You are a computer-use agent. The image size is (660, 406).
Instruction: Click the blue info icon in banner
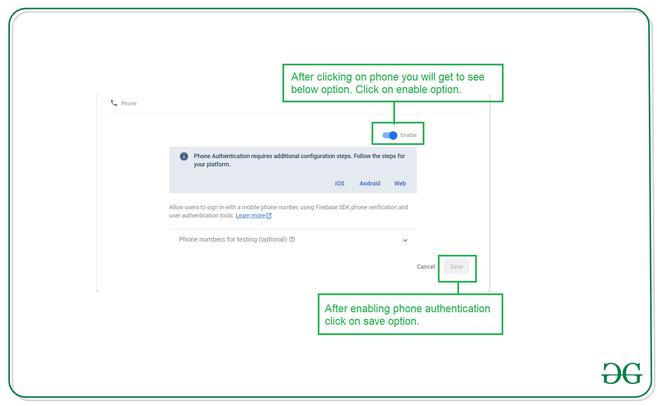184,157
